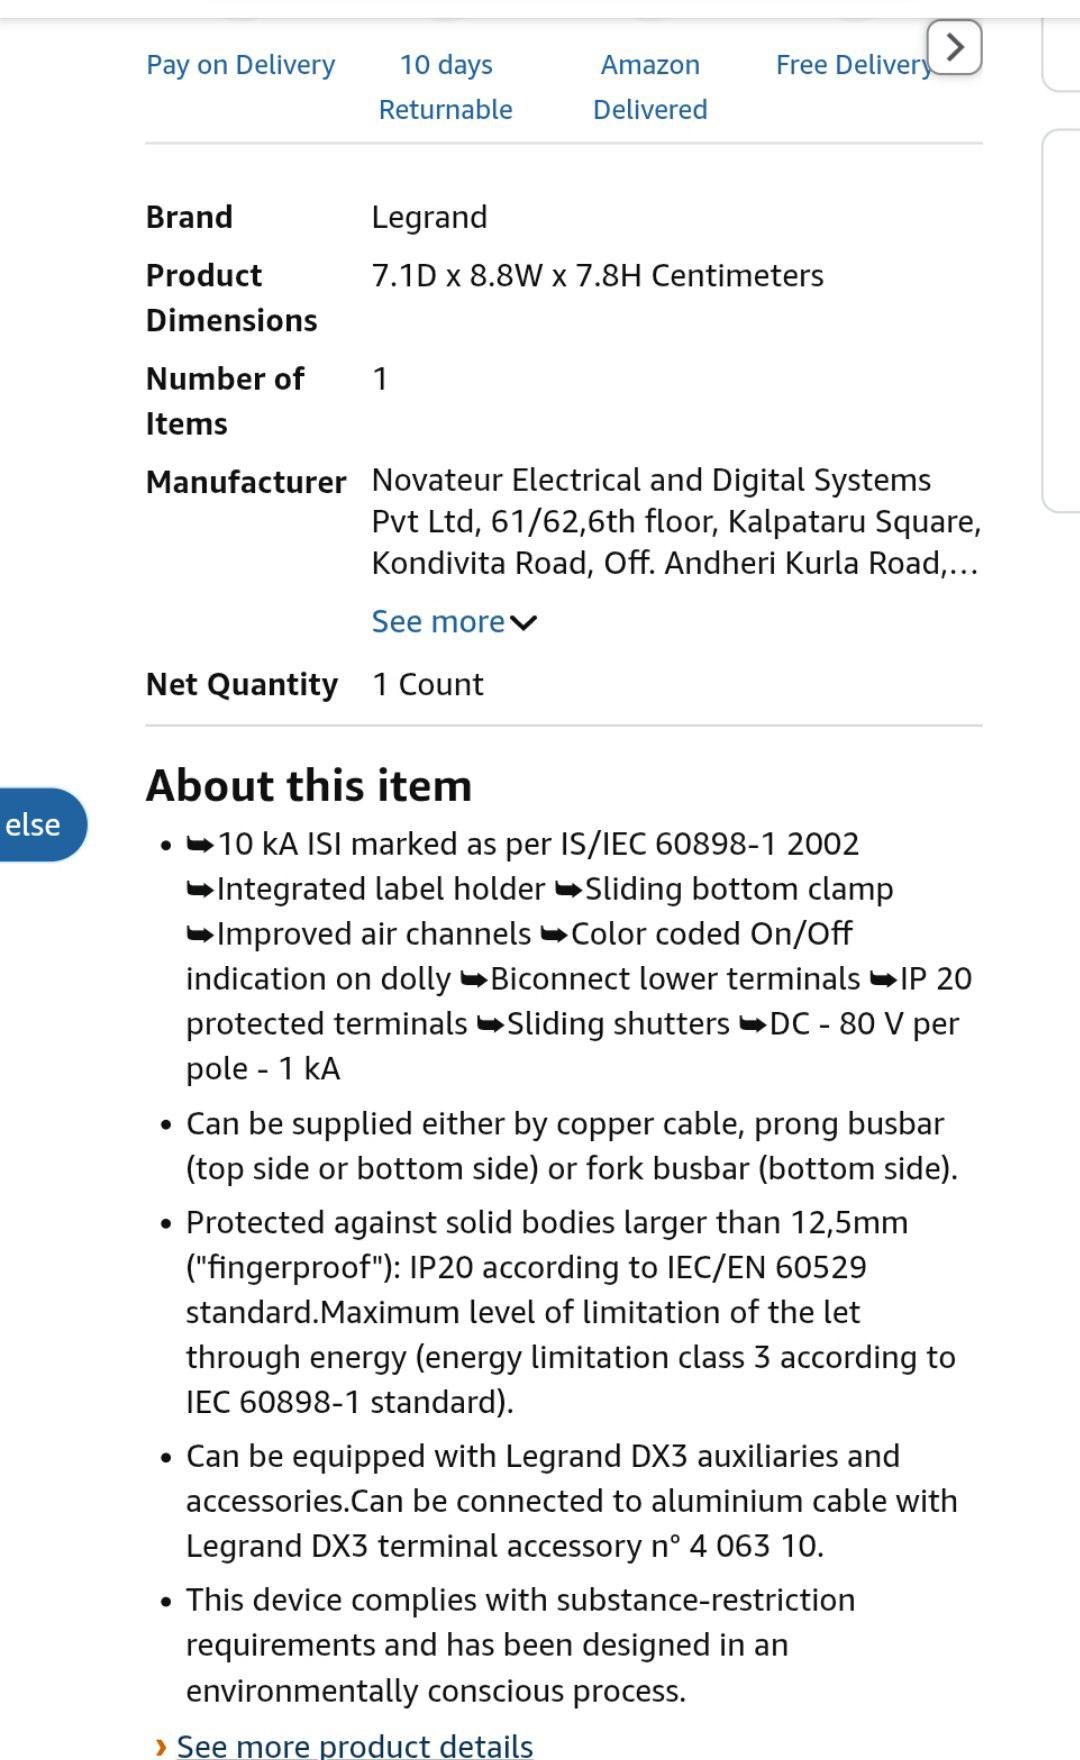Tap the blue 'else' side tab
Screen dimensions: 1080x1760
coord(40,825)
